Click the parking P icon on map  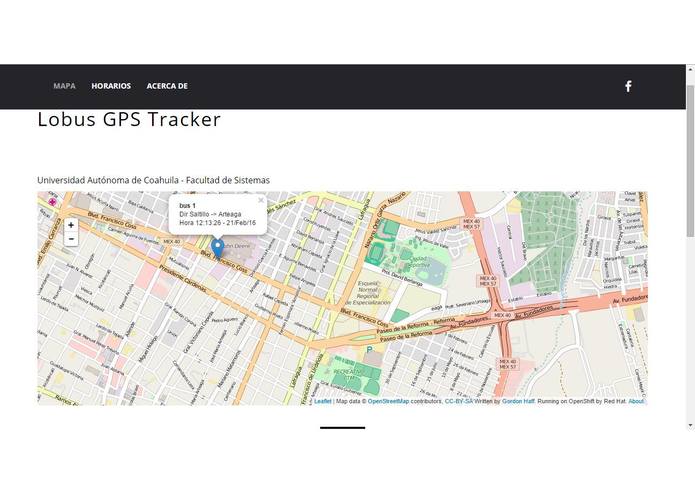(369, 350)
